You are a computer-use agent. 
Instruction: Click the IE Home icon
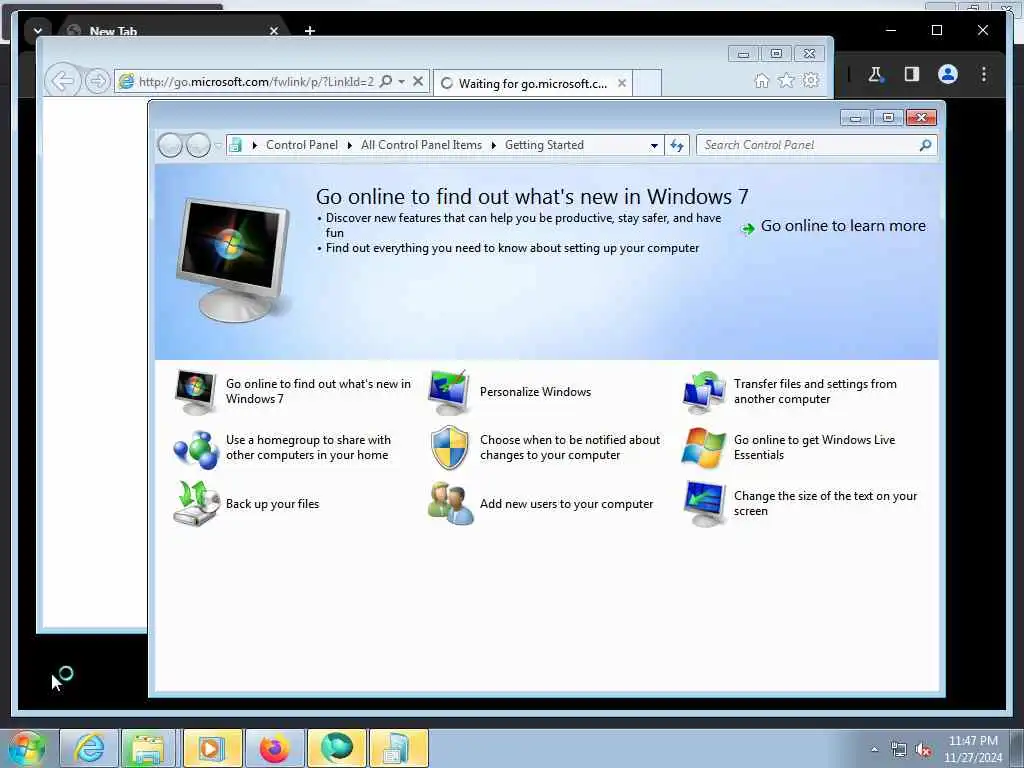tap(761, 81)
